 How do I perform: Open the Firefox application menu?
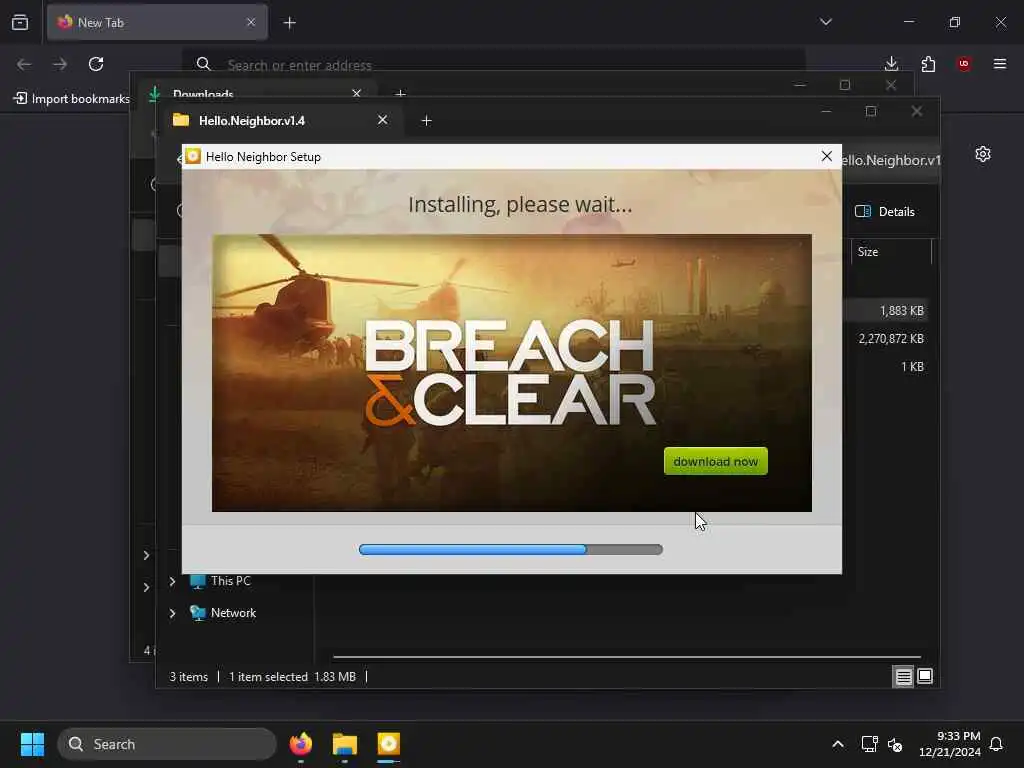click(x=1000, y=64)
